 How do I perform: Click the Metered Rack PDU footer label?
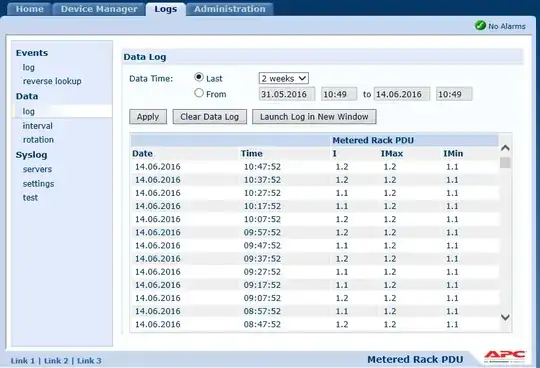pyautogui.click(x=415, y=359)
